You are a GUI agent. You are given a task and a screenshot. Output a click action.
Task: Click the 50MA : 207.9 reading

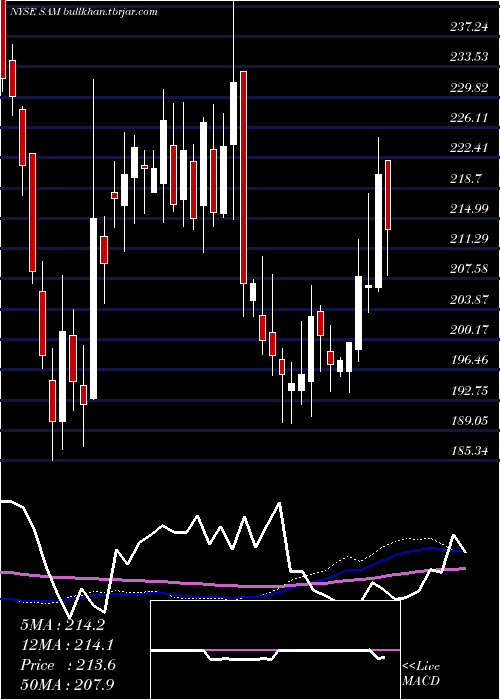(x=68, y=686)
